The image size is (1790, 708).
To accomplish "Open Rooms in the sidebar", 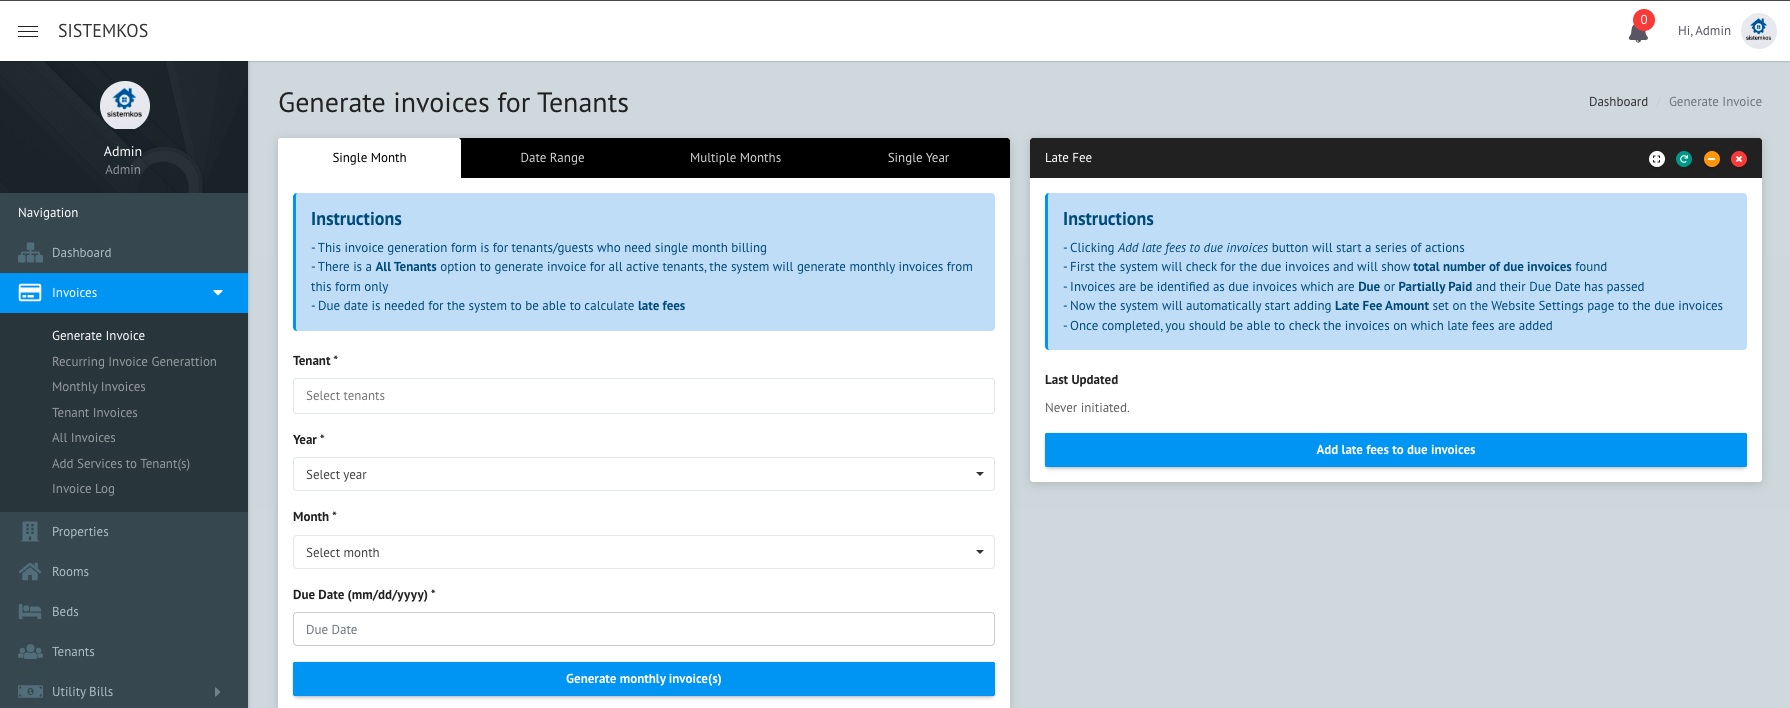I will click(124, 572).
